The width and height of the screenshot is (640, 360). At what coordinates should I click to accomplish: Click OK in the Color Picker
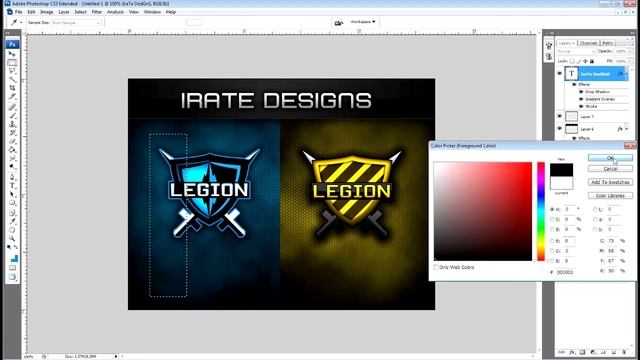click(610, 158)
